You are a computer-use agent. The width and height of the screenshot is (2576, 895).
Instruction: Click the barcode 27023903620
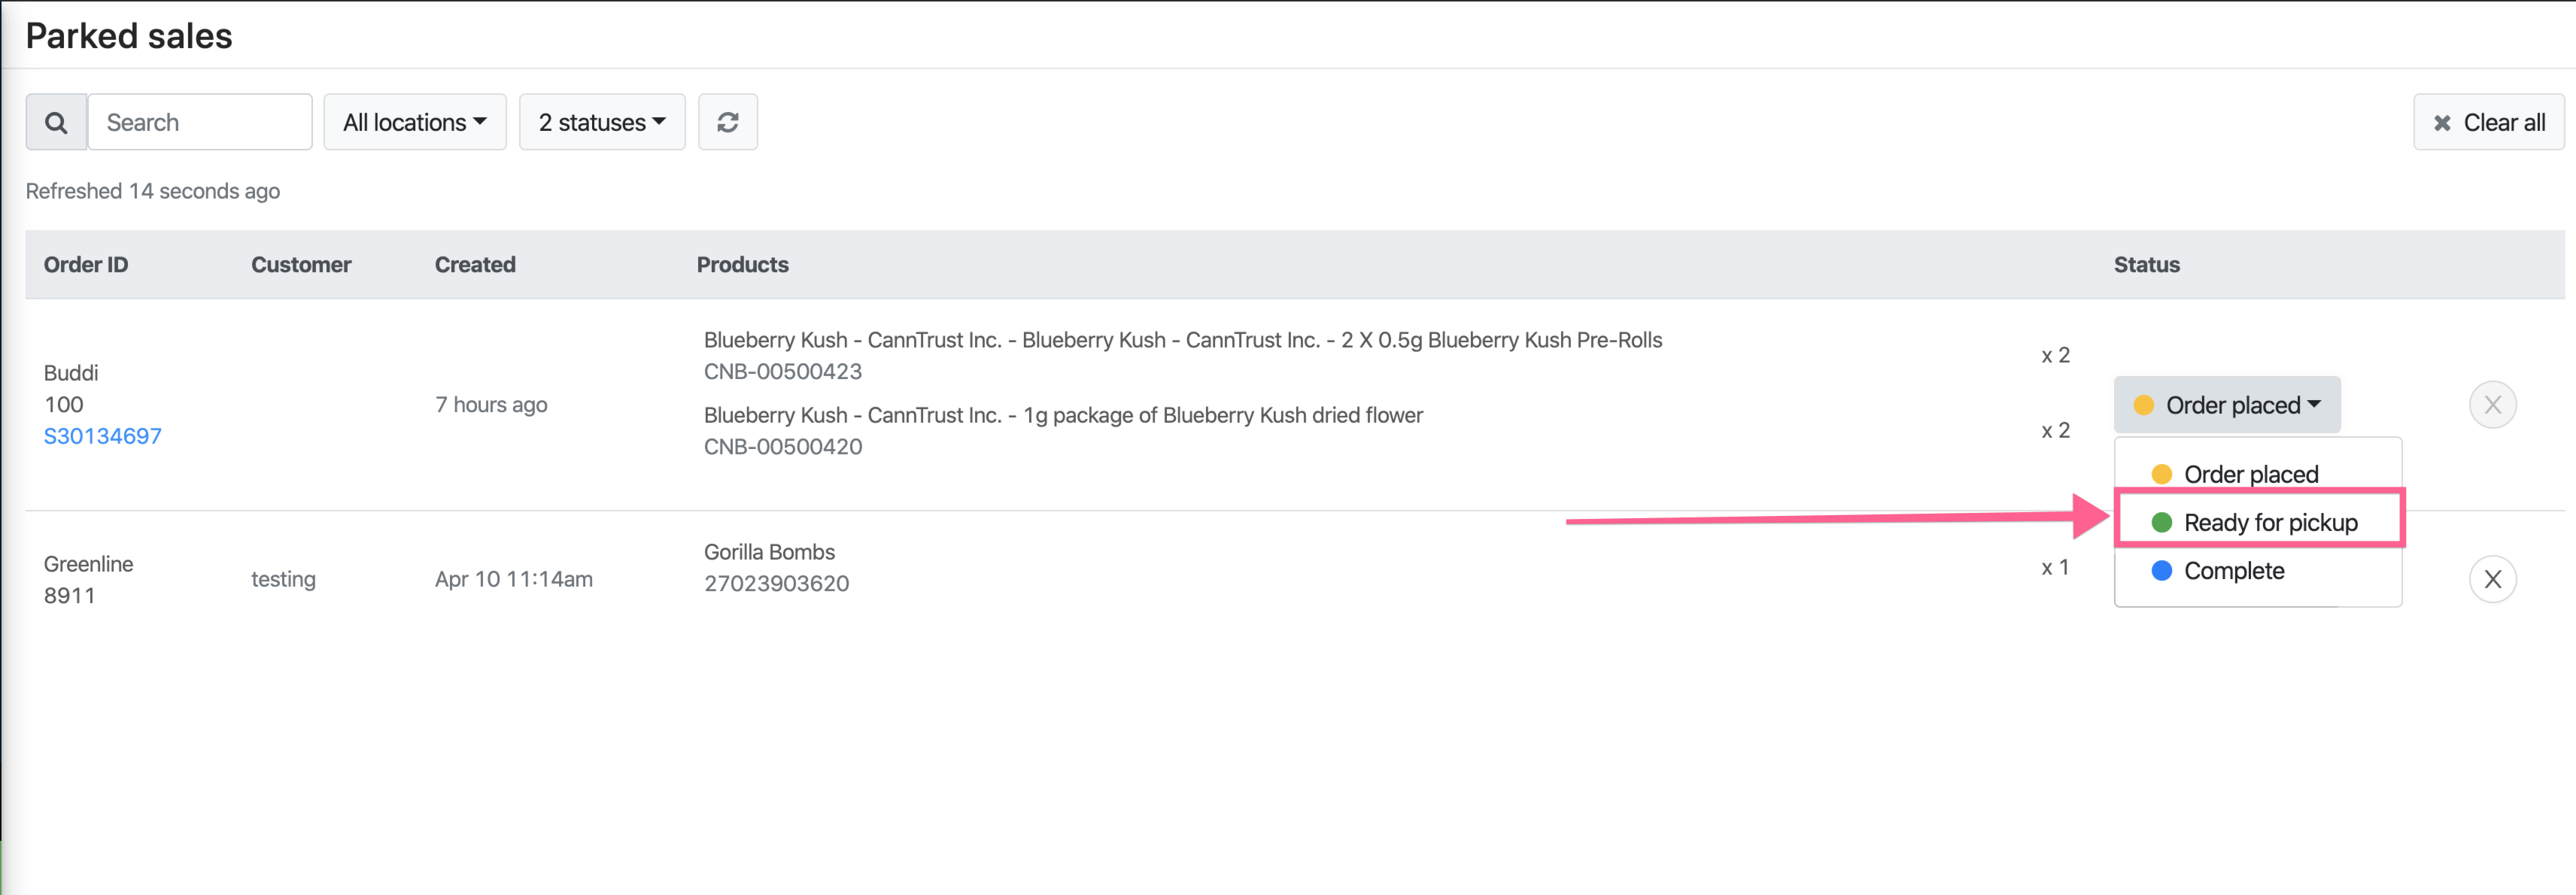click(x=776, y=583)
